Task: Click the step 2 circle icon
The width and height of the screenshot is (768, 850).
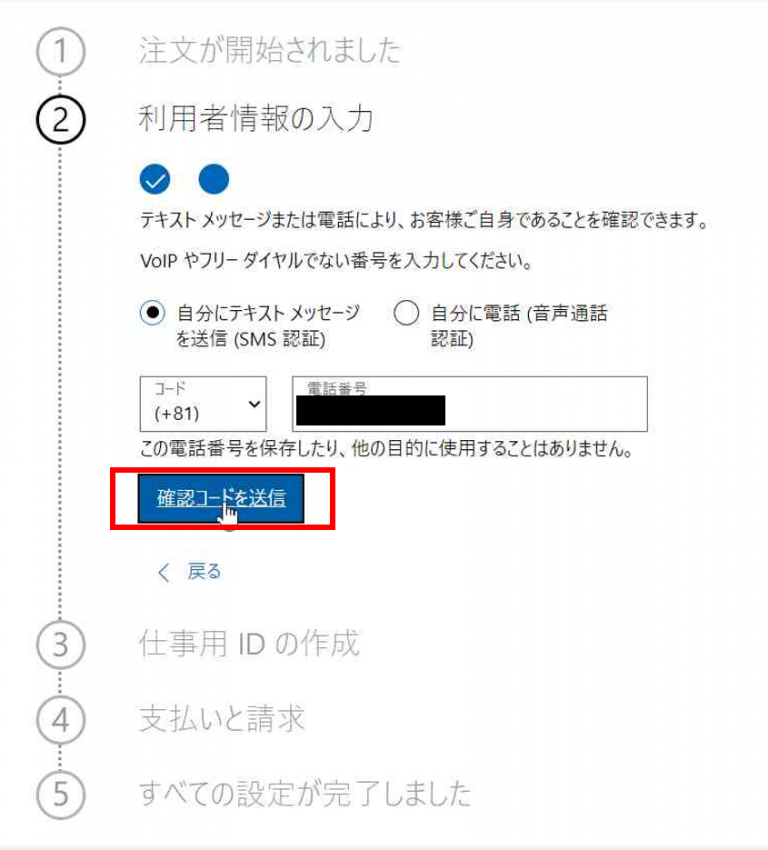Action: pyautogui.click(x=61, y=120)
